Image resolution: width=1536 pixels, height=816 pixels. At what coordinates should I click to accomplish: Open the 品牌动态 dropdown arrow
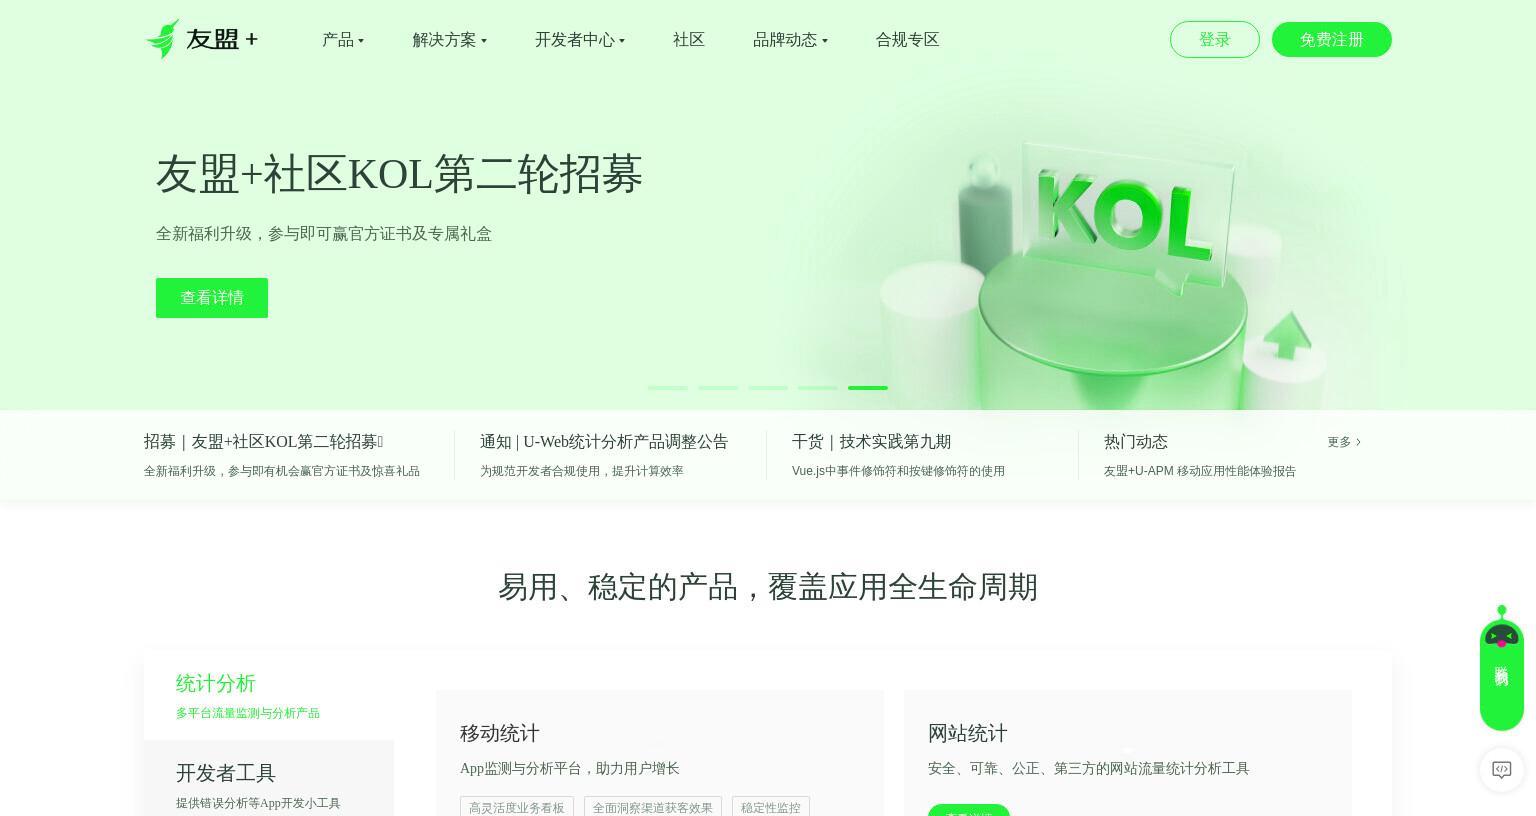[825, 41]
